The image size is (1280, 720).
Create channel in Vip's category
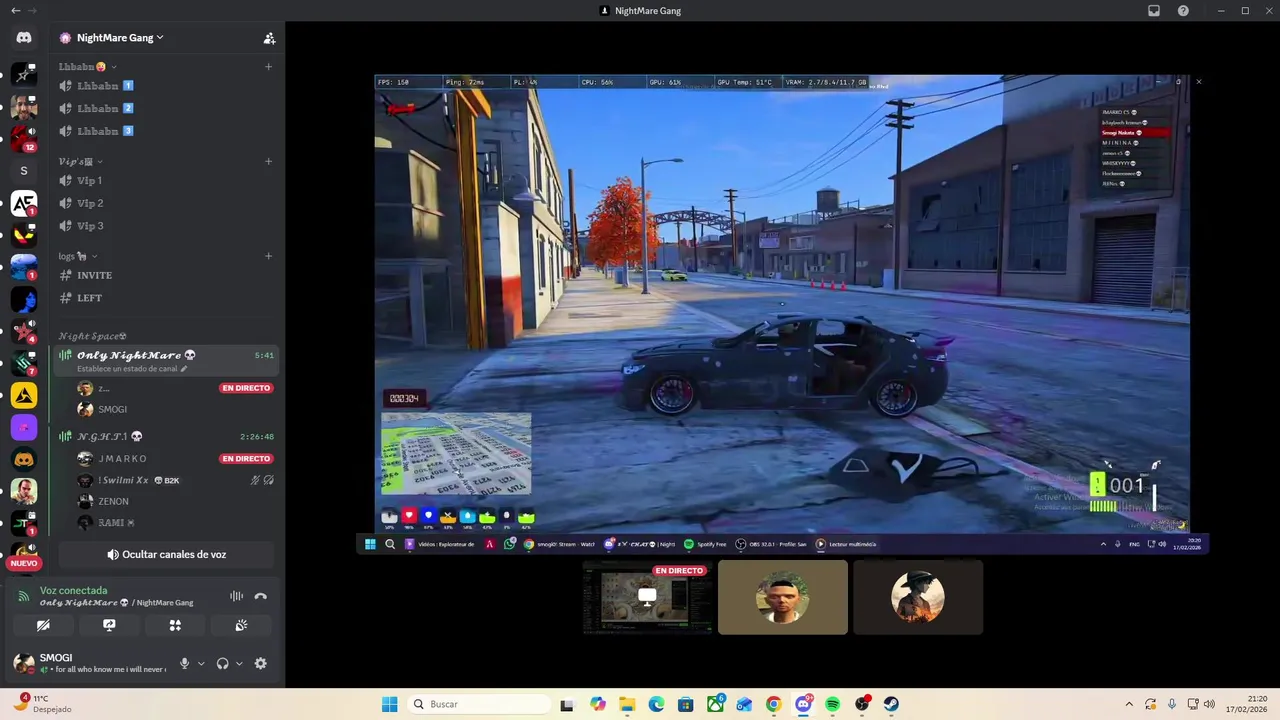pyautogui.click(x=268, y=161)
